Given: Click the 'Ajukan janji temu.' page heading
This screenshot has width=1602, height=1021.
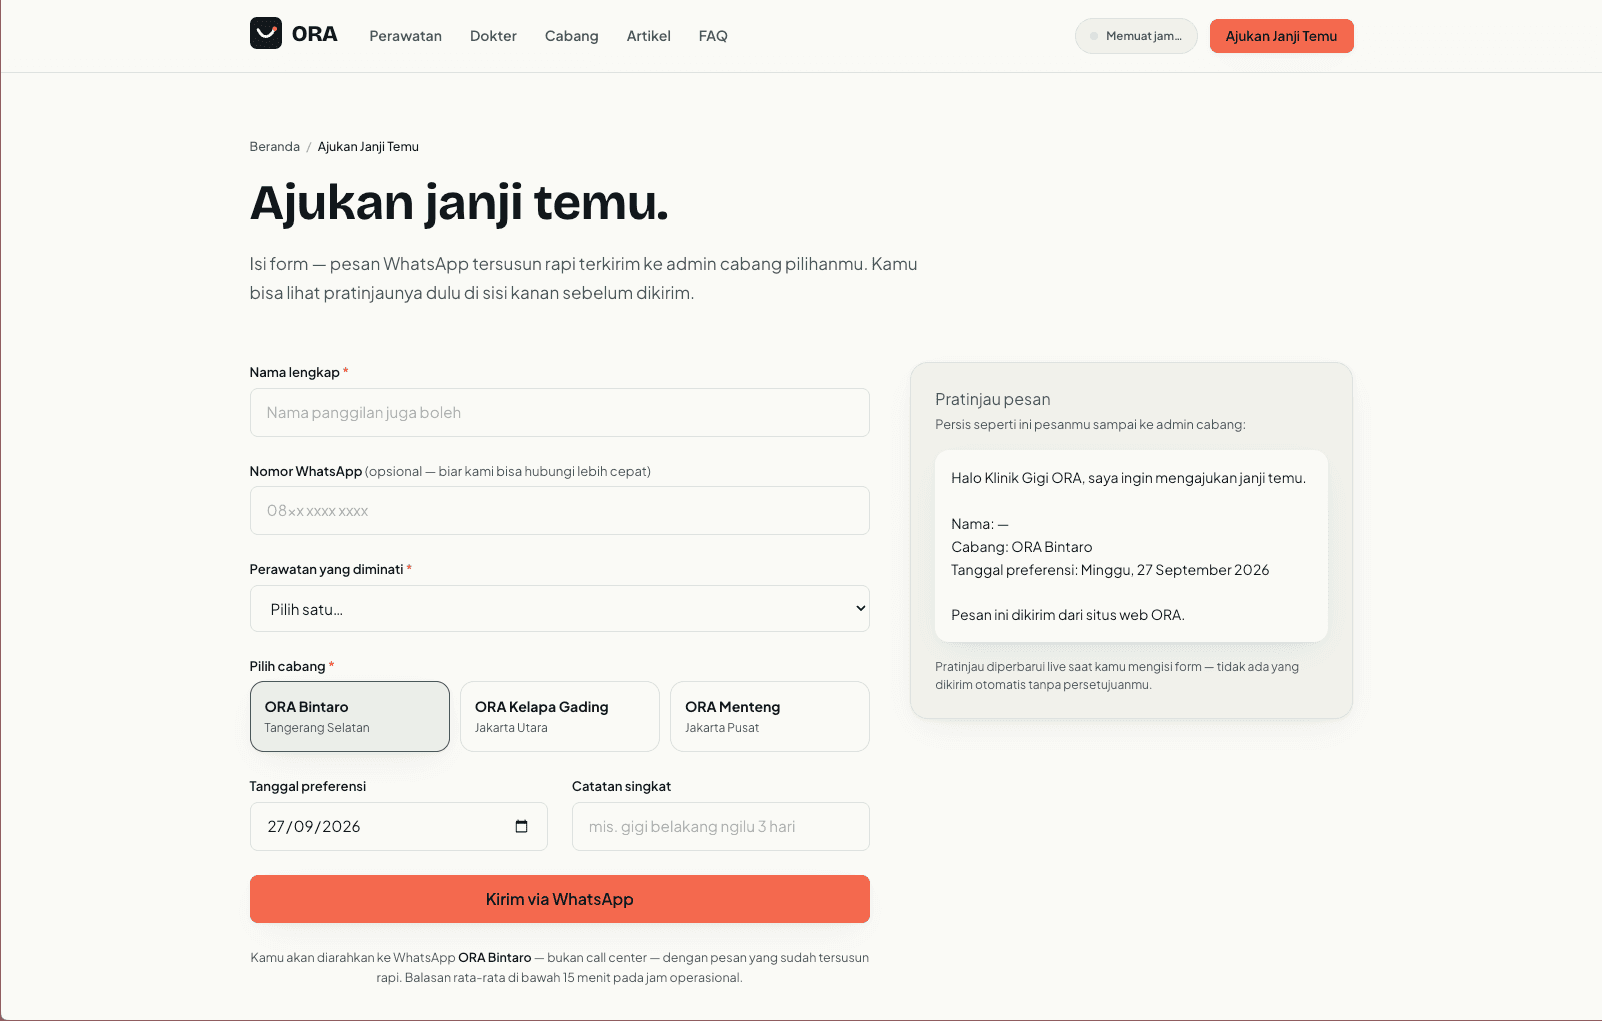Looking at the screenshot, I should tap(459, 203).
